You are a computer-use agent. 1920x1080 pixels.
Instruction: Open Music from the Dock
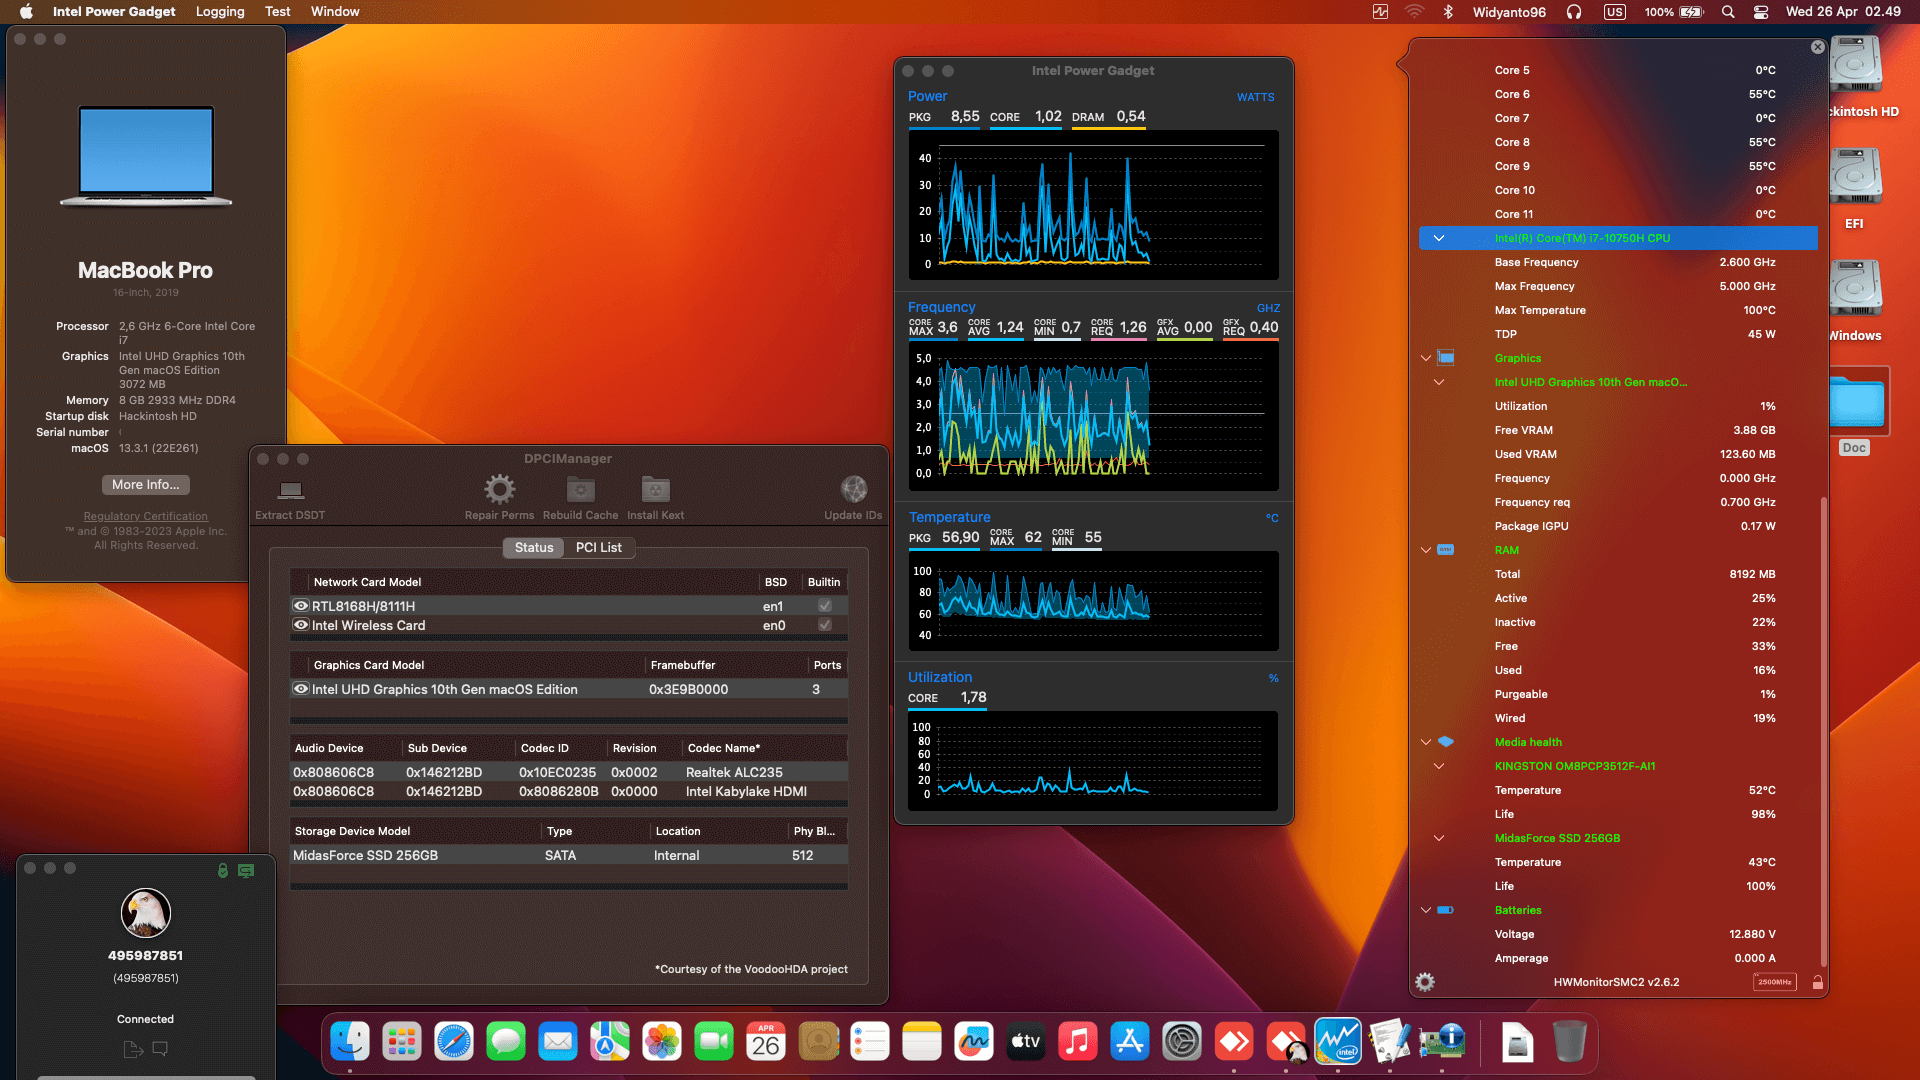(1078, 1042)
